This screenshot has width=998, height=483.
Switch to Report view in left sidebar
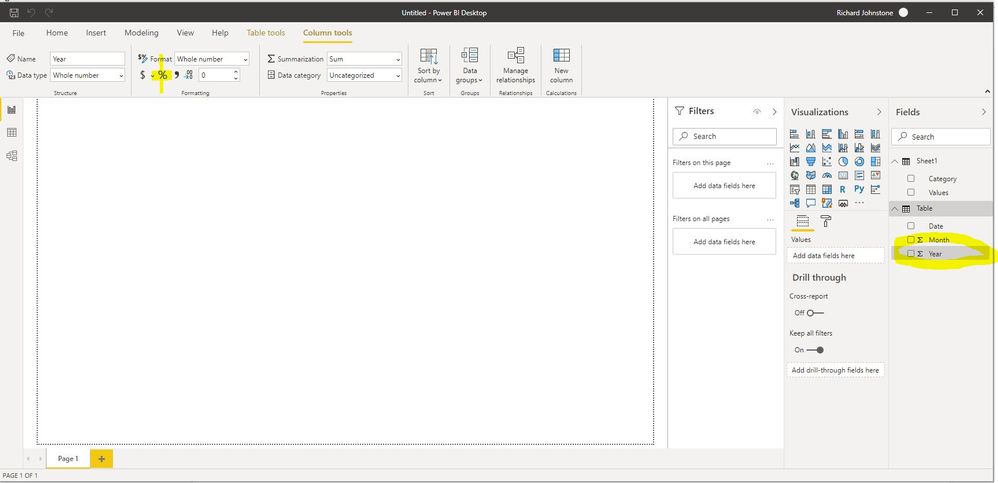tap(11, 109)
